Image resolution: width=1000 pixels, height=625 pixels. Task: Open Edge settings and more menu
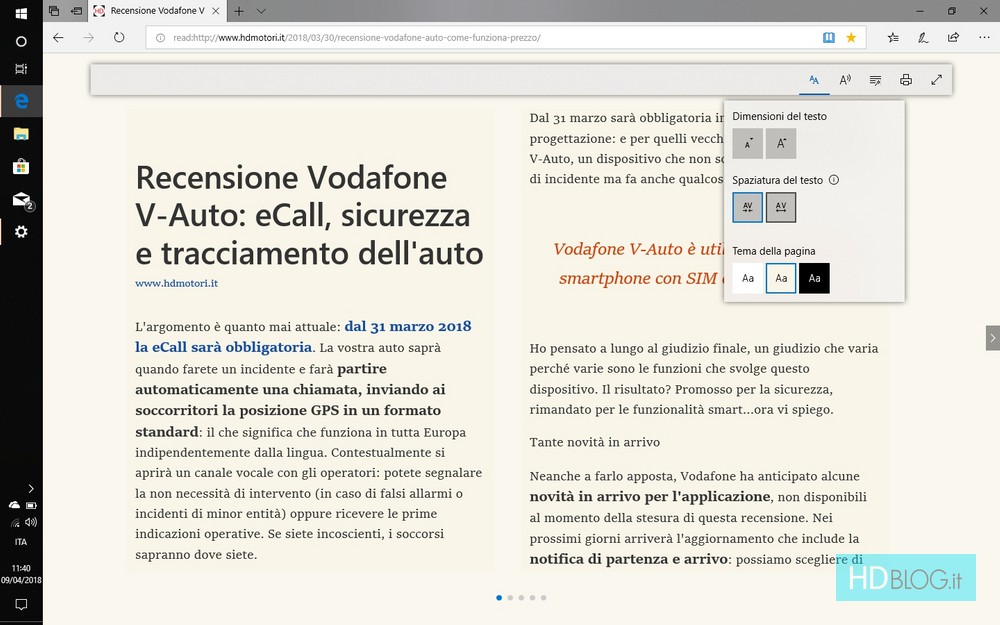tap(984, 38)
